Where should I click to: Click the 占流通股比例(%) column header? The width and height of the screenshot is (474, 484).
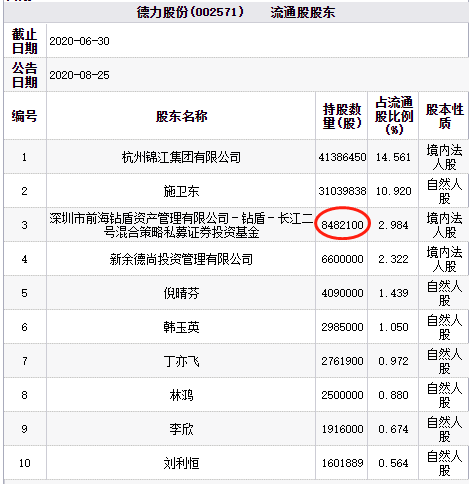click(394, 115)
